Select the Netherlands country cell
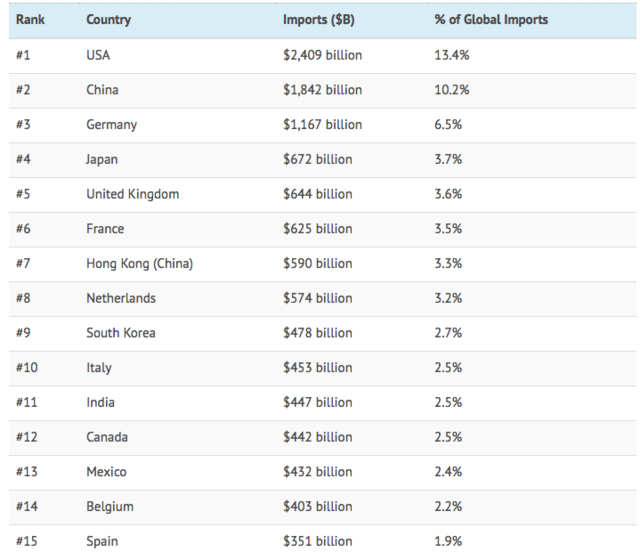Viewport: 640px width, 560px height. pos(121,298)
